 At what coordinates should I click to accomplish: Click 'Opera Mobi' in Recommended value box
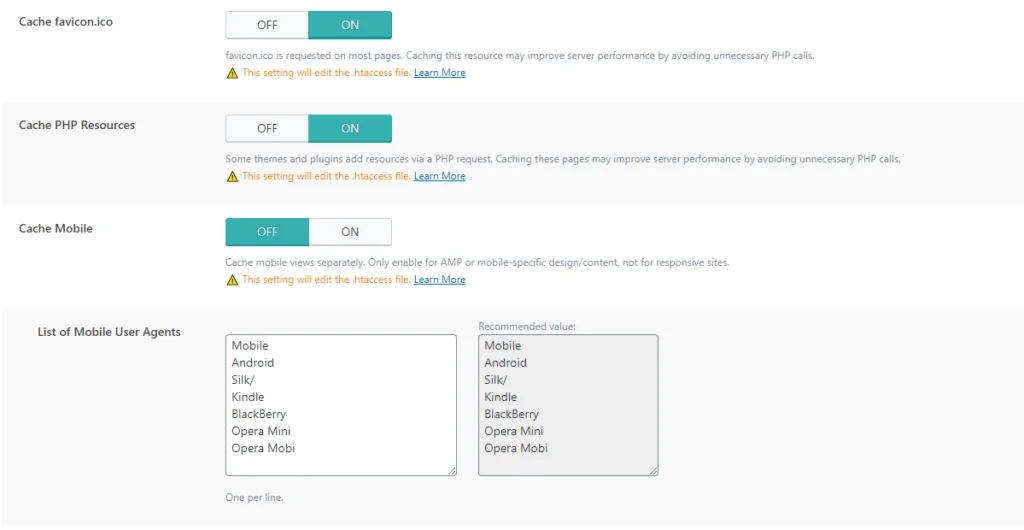point(516,448)
